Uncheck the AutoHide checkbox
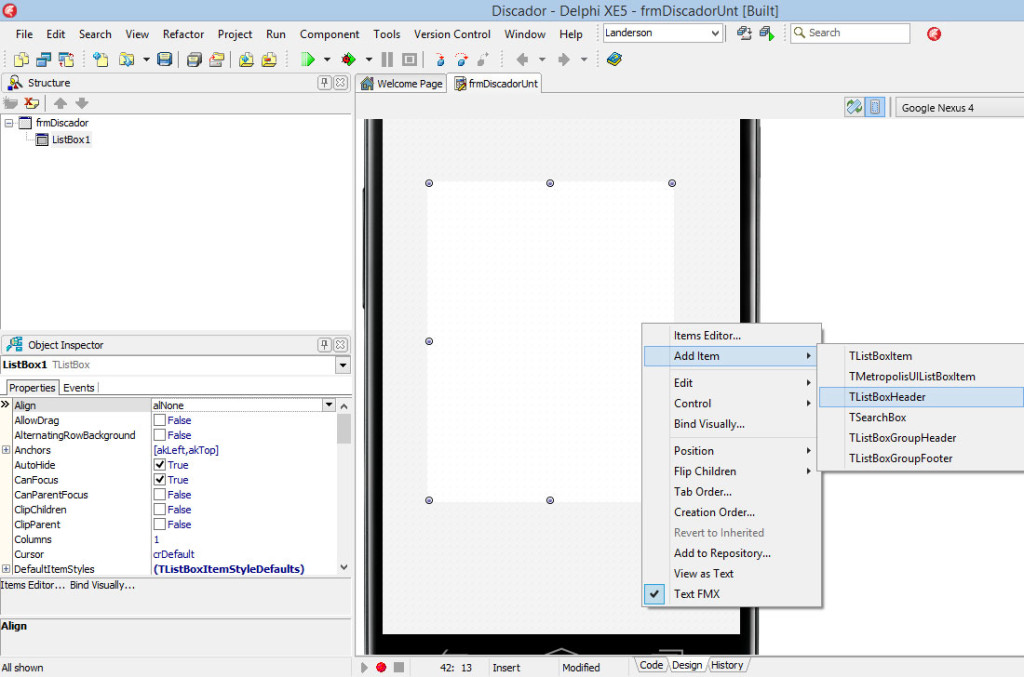The width and height of the screenshot is (1024, 677). (159, 465)
